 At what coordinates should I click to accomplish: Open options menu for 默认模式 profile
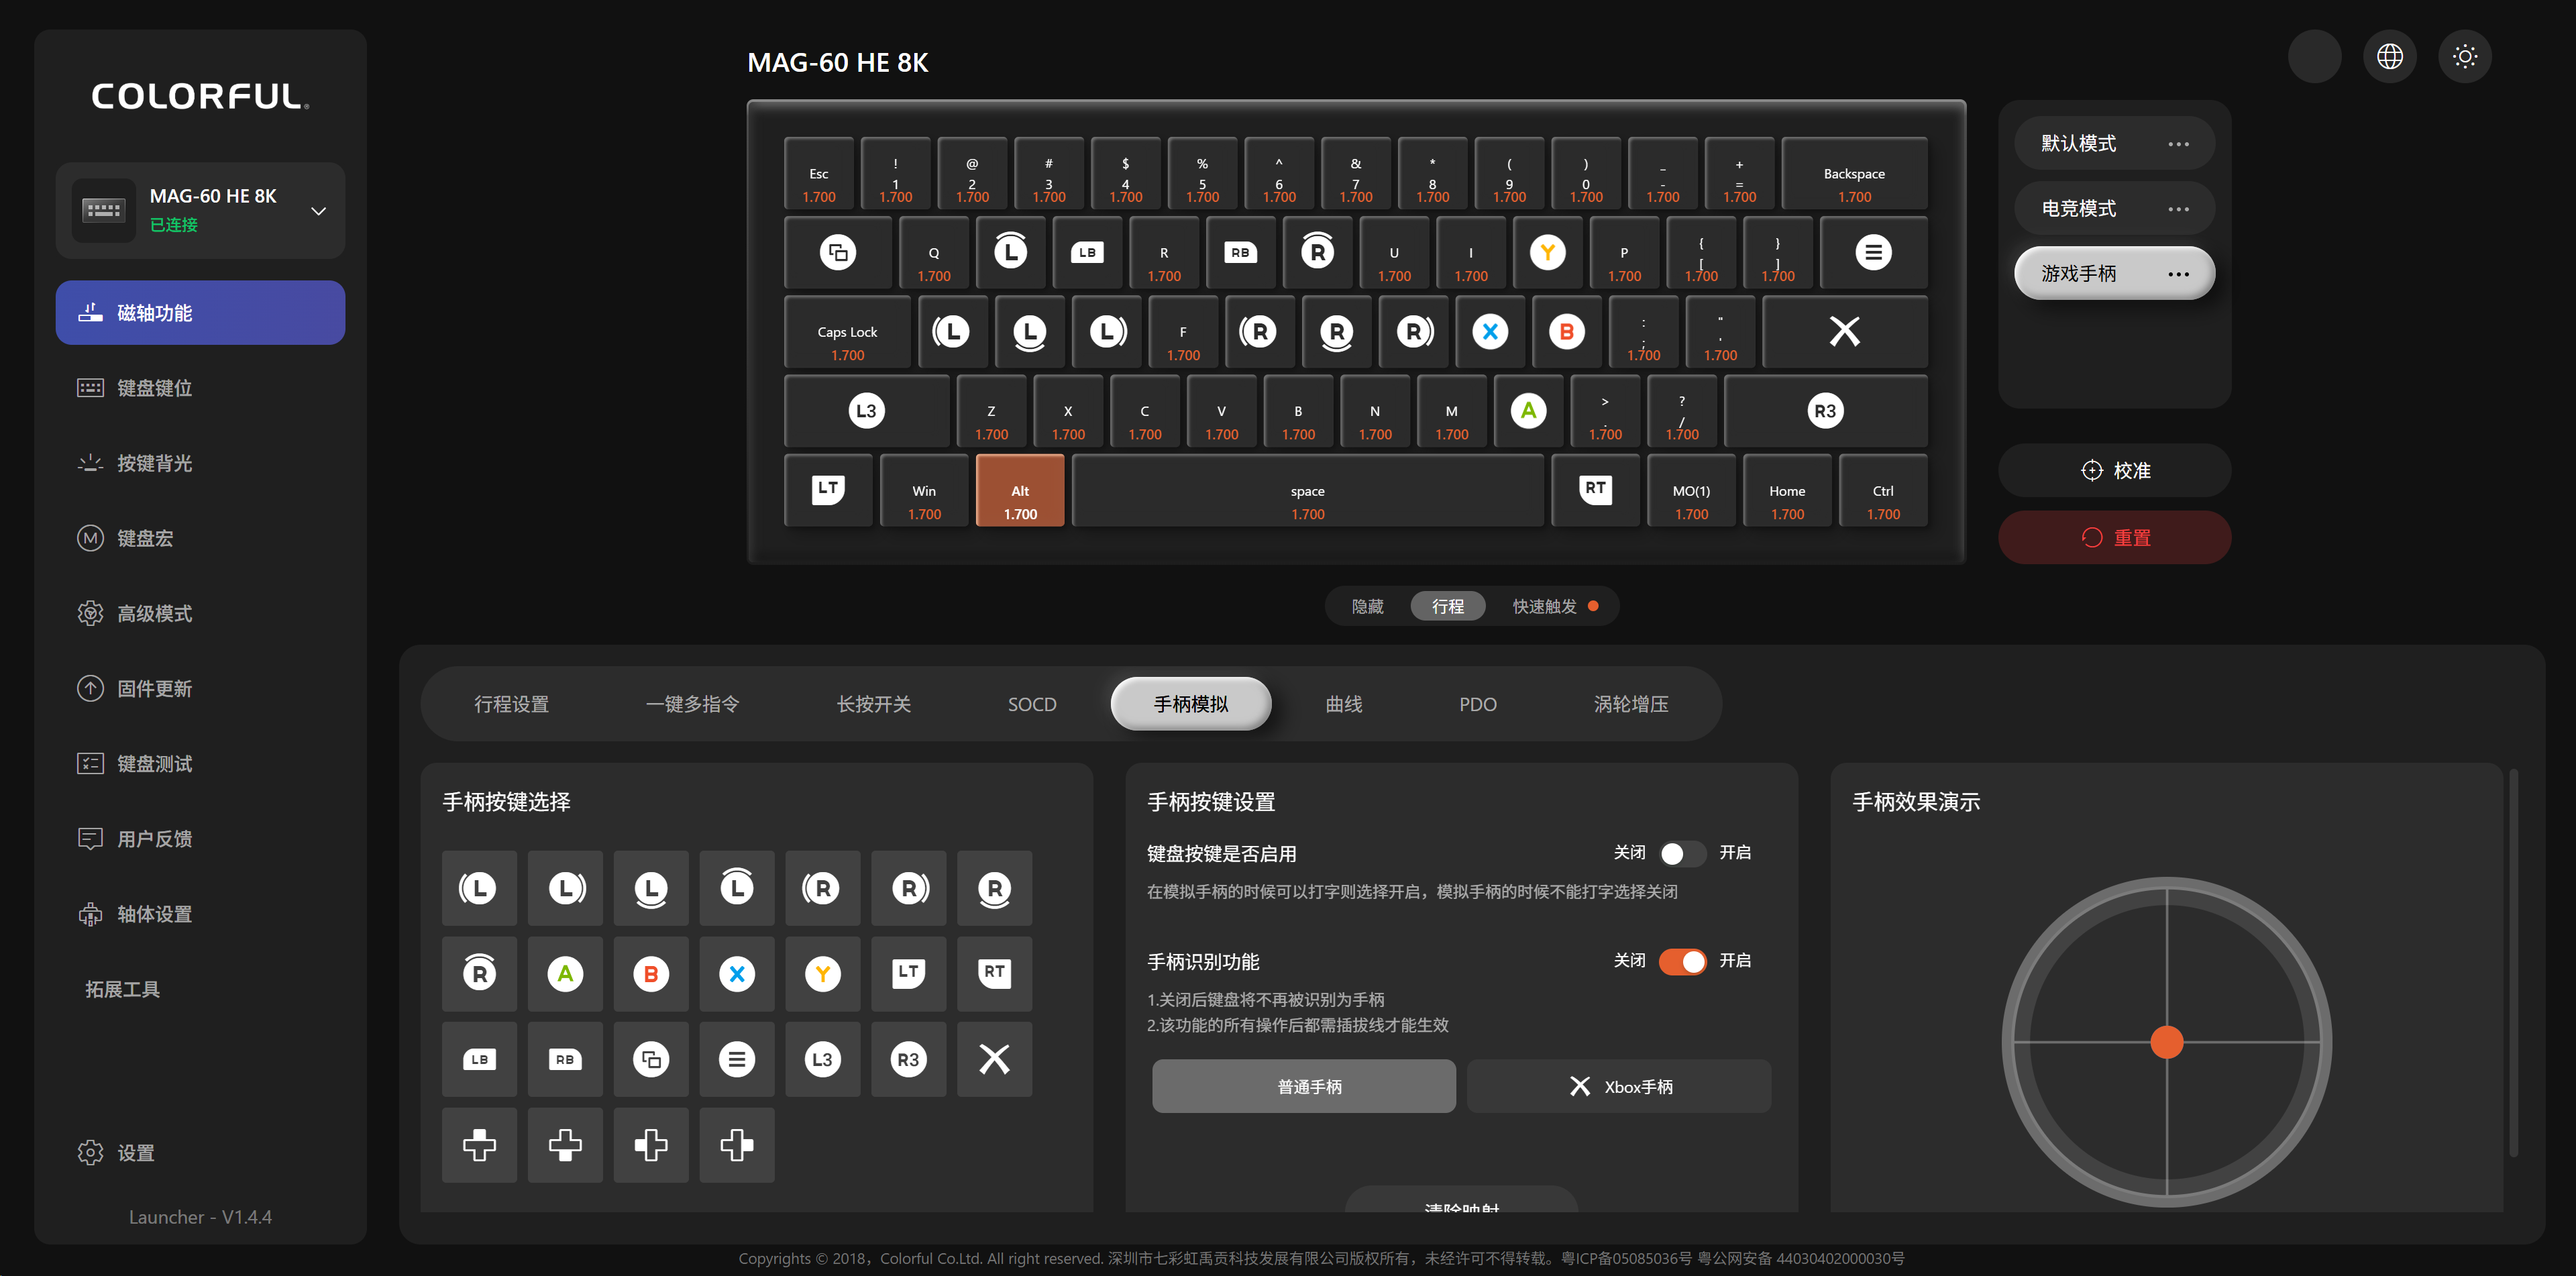click(x=2178, y=144)
